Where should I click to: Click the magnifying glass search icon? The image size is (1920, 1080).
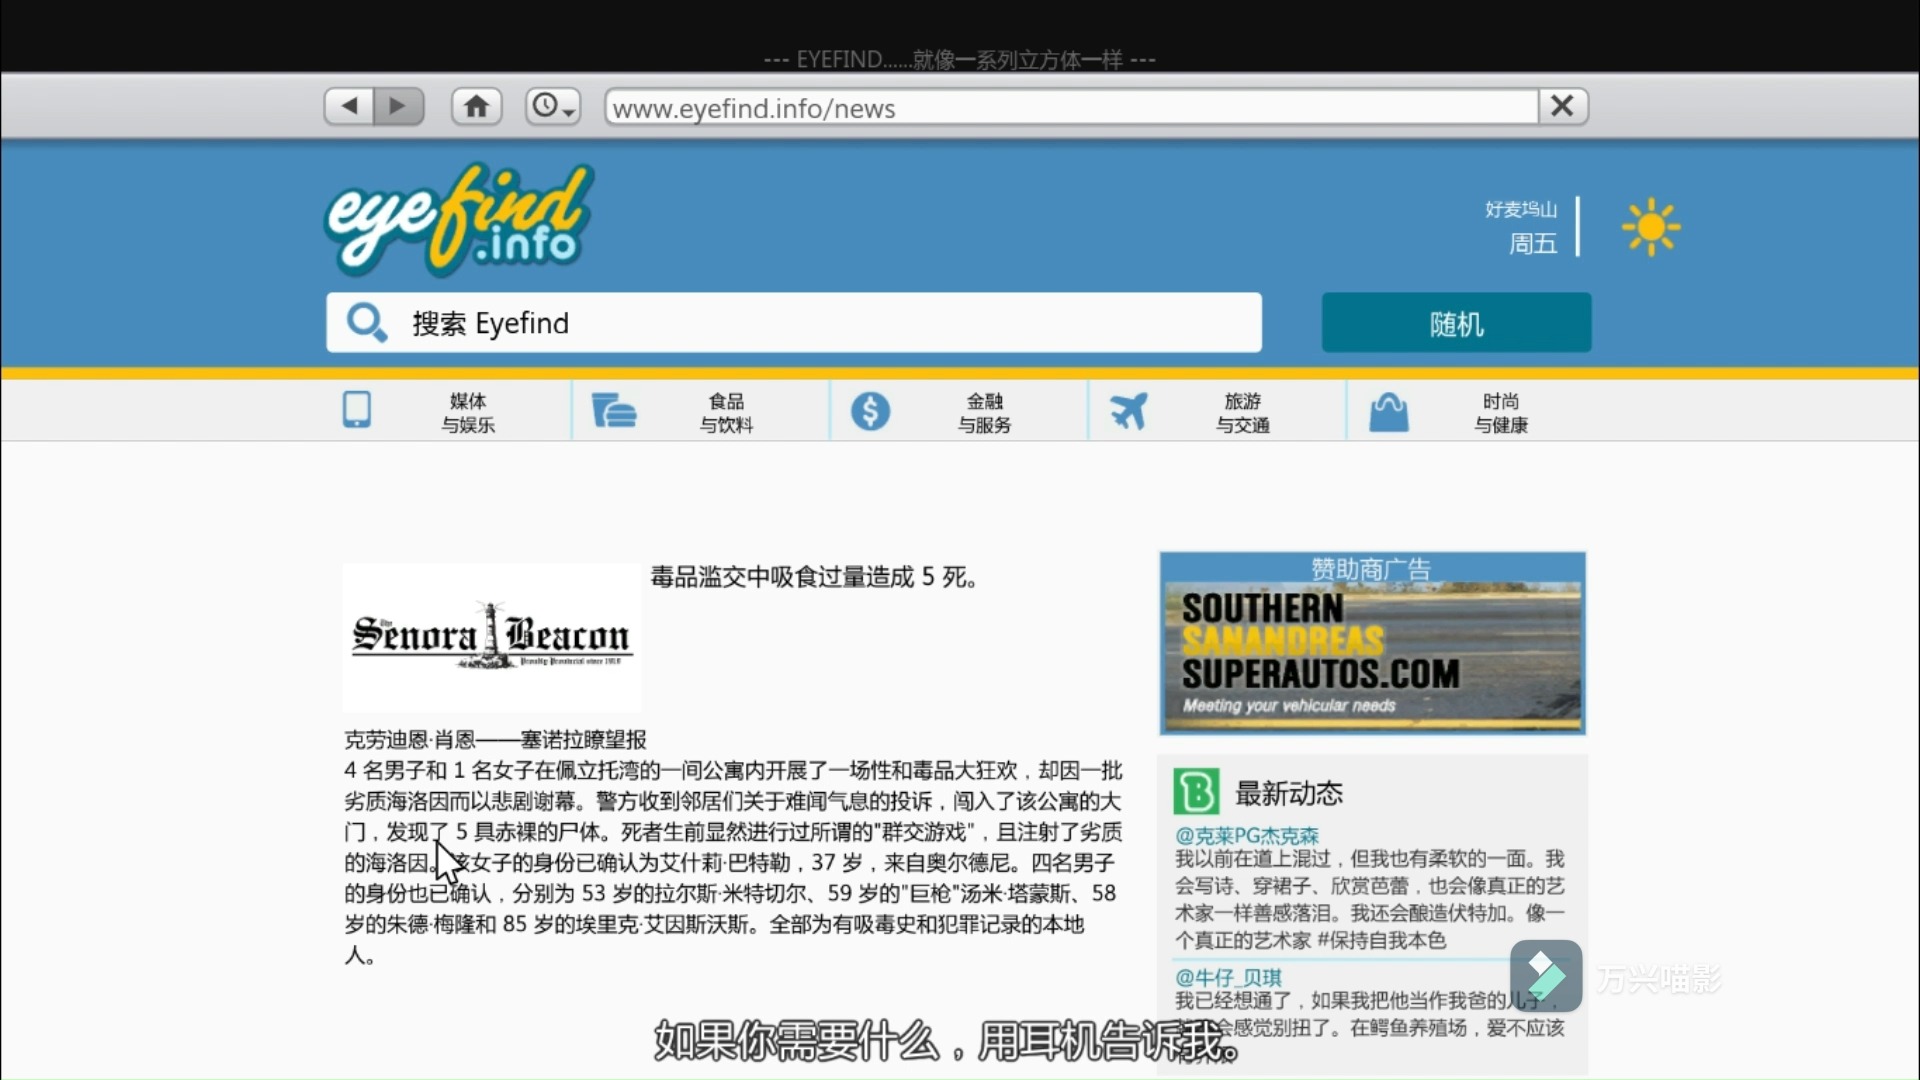367,322
